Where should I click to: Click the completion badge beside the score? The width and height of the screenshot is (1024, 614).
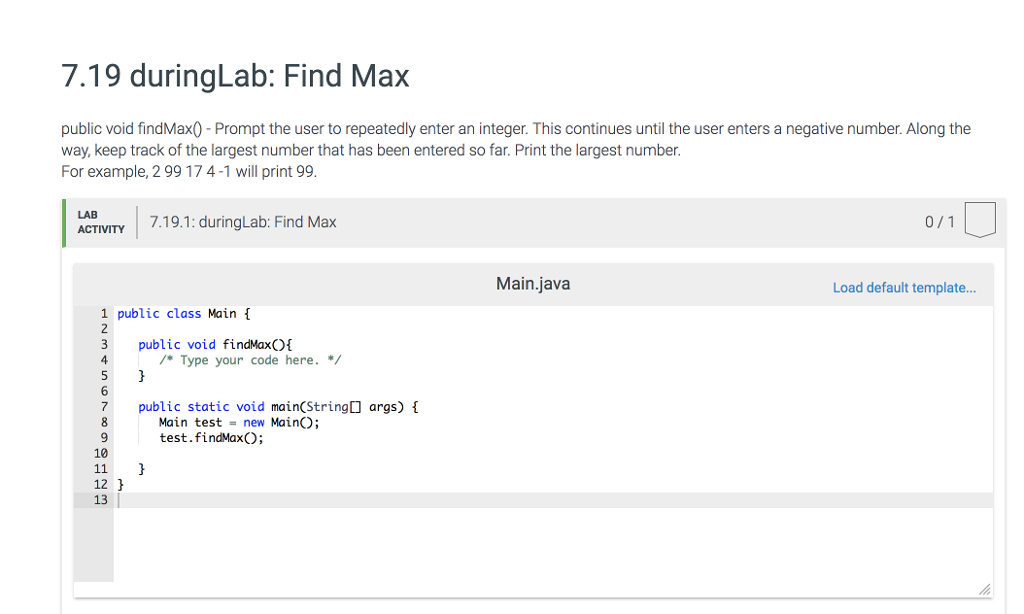tap(979, 221)
